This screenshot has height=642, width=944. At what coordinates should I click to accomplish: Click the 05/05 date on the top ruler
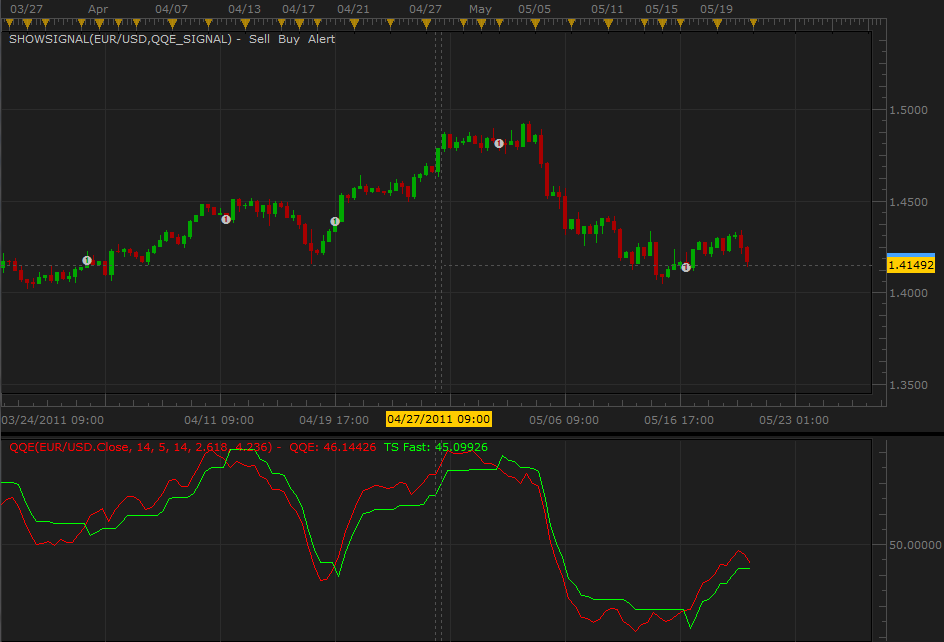535,9
